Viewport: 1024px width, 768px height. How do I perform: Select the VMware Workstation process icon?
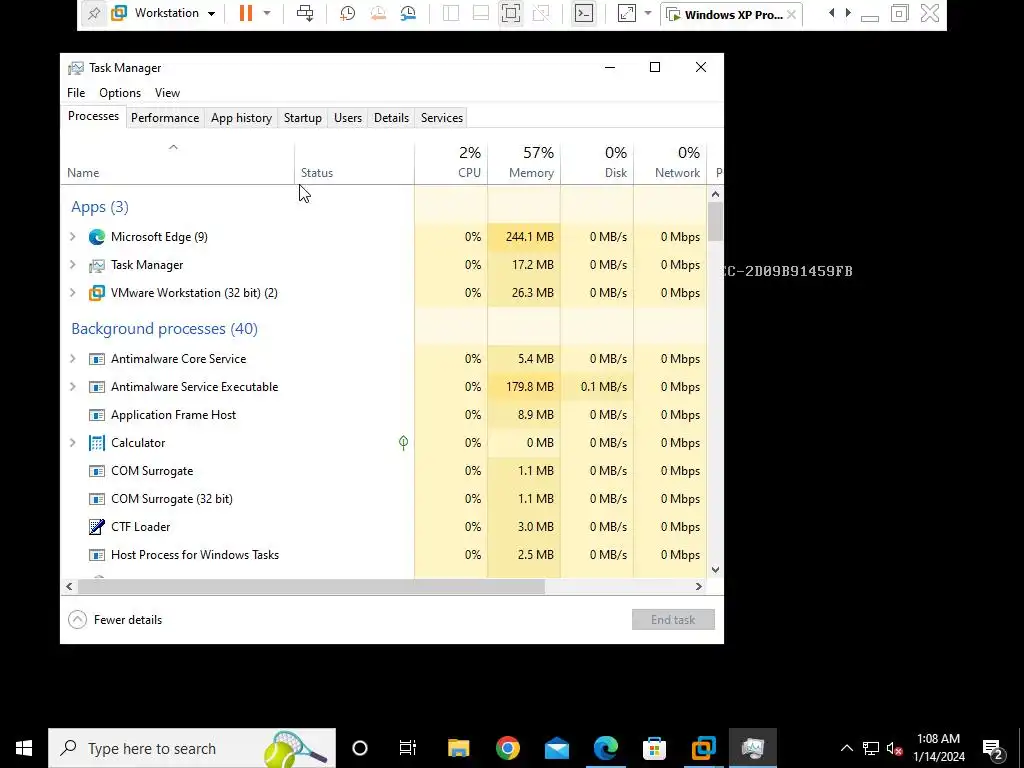point(97,293)
